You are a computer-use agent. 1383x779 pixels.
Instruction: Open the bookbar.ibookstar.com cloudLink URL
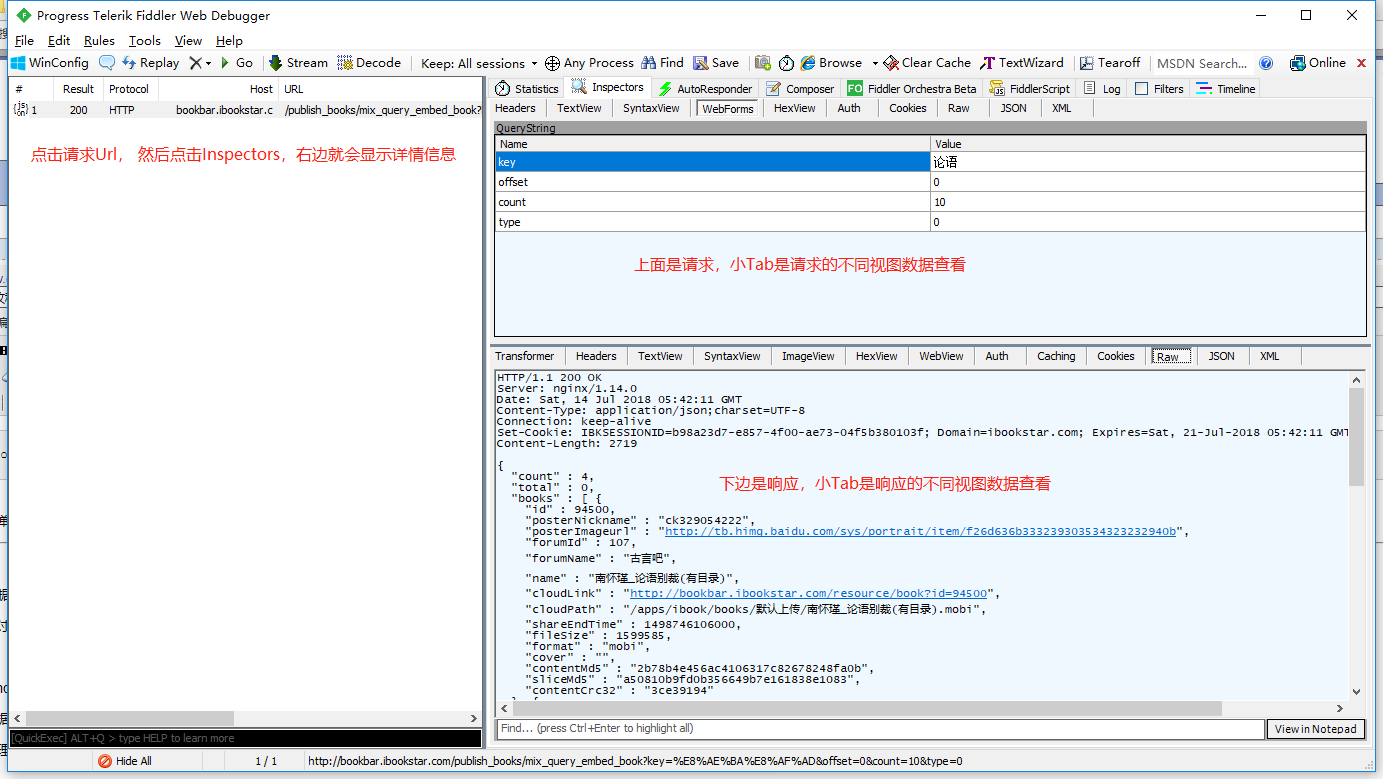(808, 593)
